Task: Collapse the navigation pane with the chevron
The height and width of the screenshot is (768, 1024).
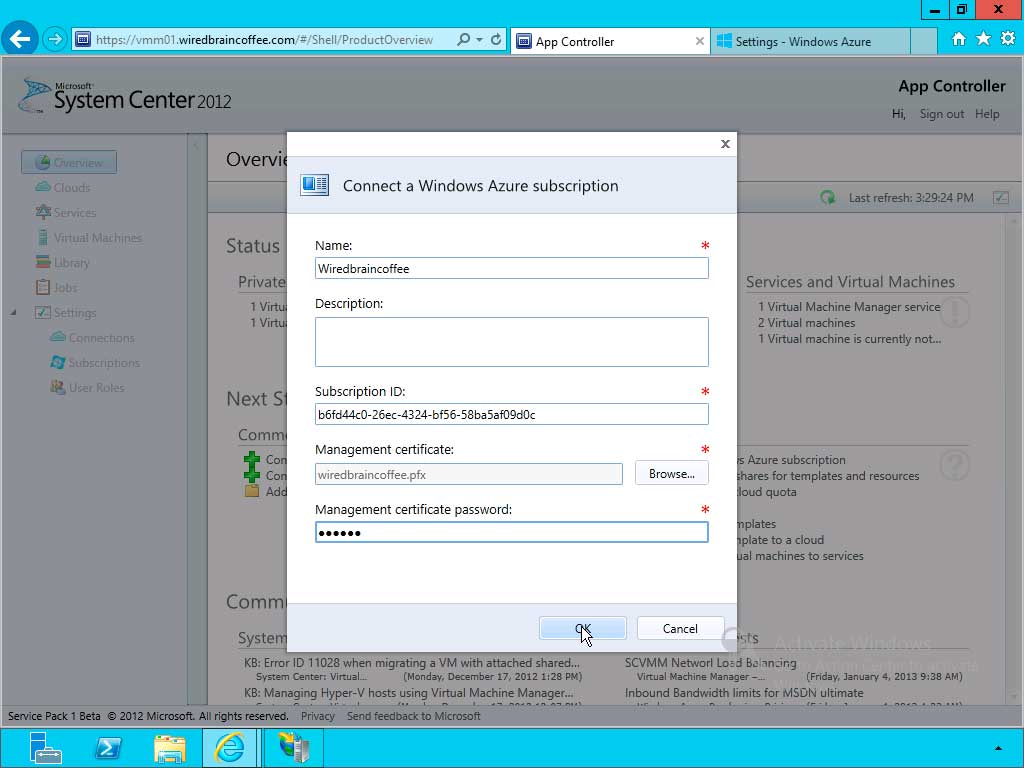Action: click(196, 144)
